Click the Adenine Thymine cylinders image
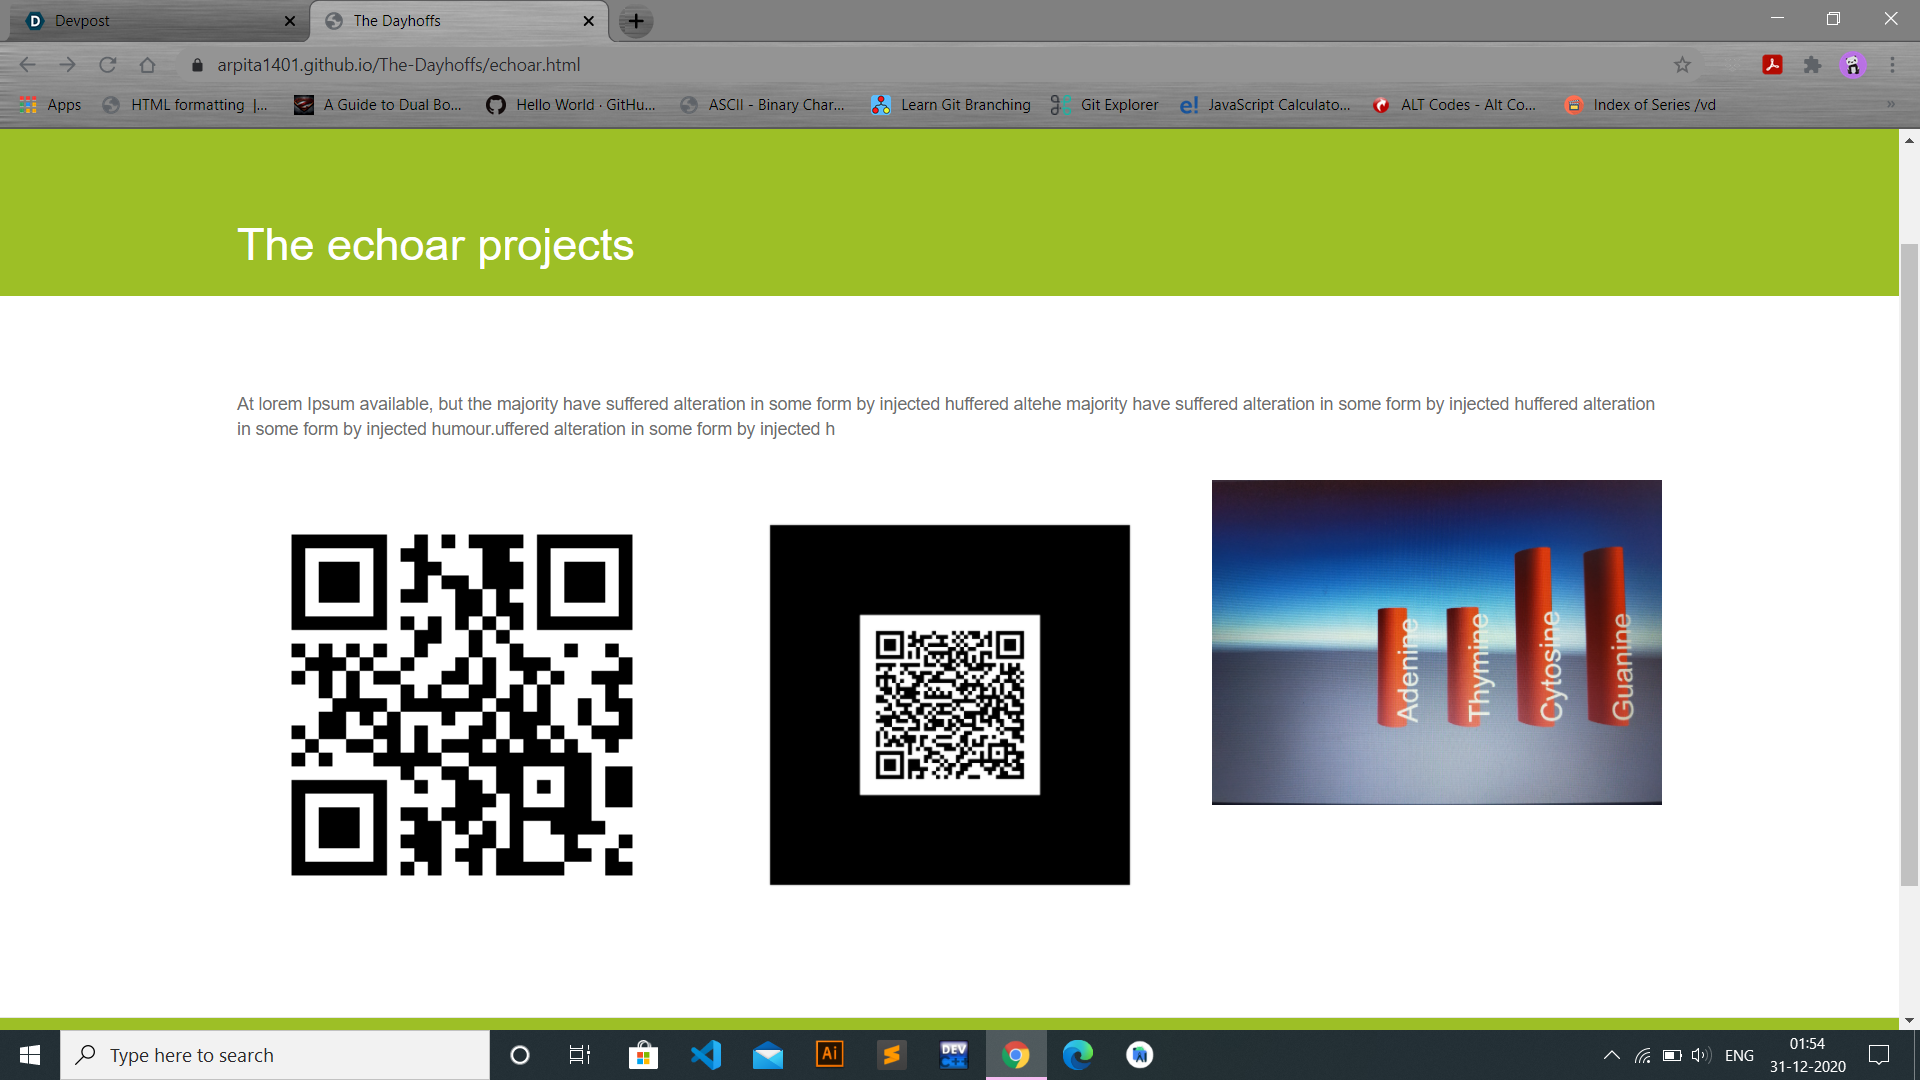The height and width of the screenshot is (1080, 1920). [1437, 642]
